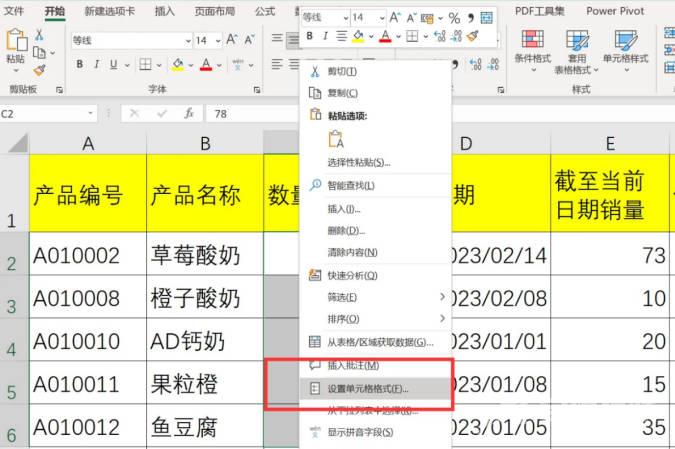Click the ribbon Copy icon
Viewport: 675px width, 449px height.
tap(39, 53)
